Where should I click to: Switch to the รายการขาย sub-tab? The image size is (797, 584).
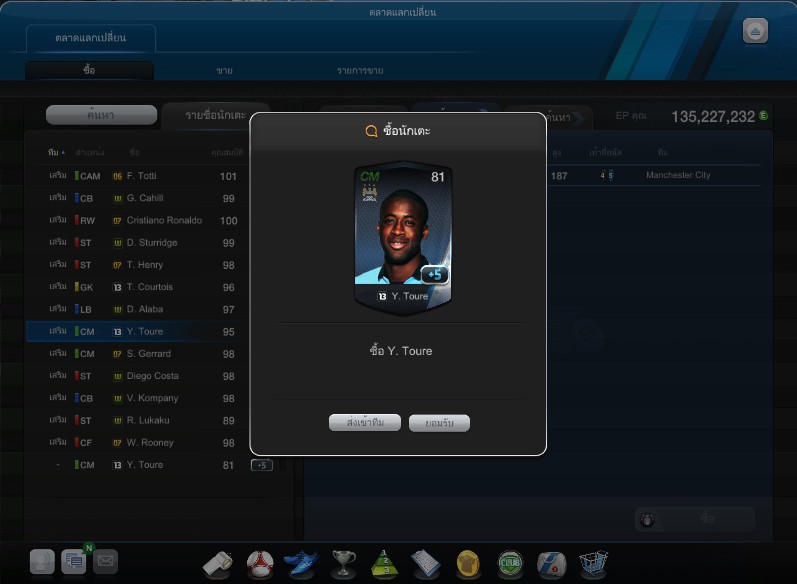click(x=360, y=71)
